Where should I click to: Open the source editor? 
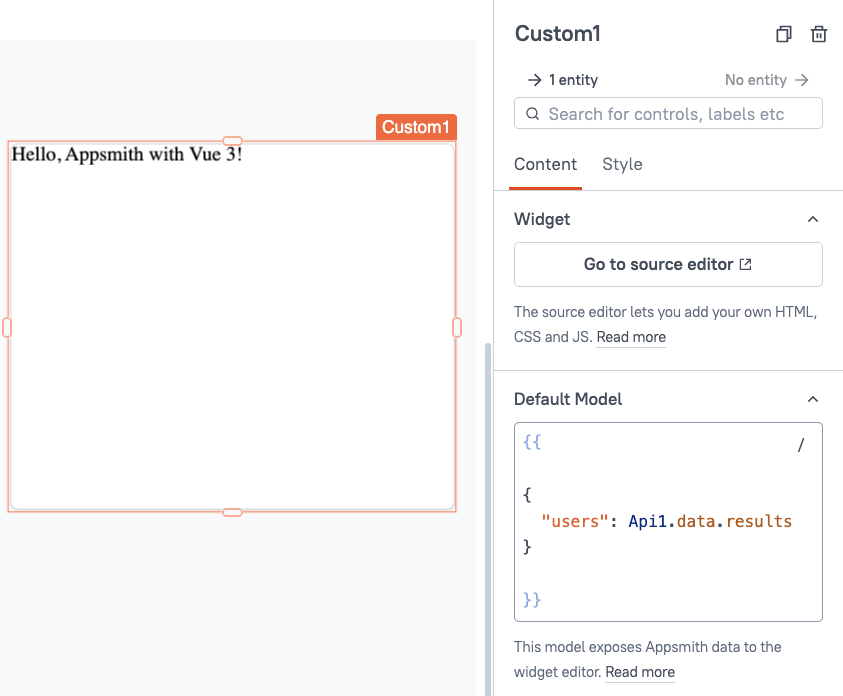point(668,264)
